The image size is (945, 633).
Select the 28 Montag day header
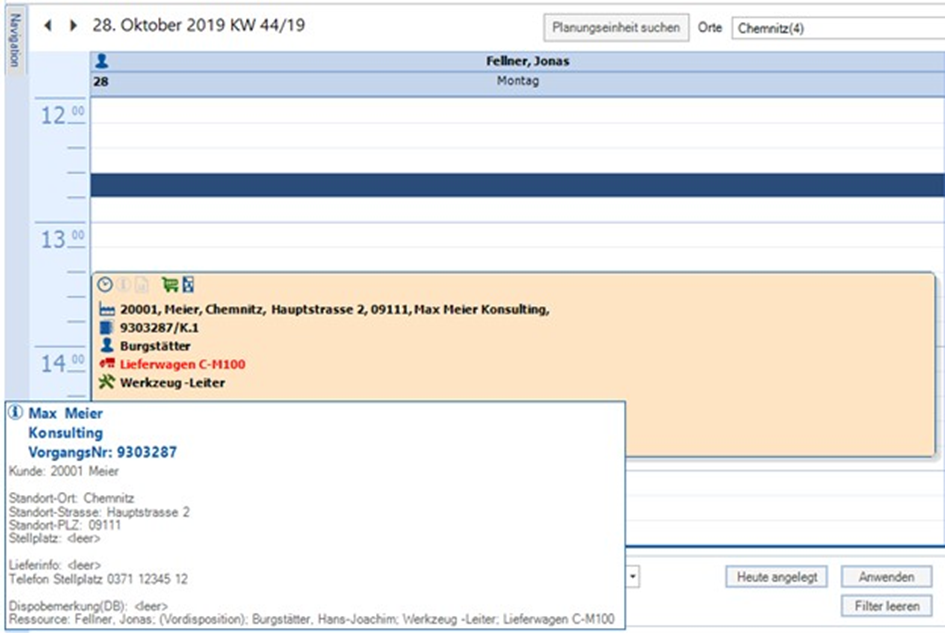pyautogui.click(x=517, y=82)
